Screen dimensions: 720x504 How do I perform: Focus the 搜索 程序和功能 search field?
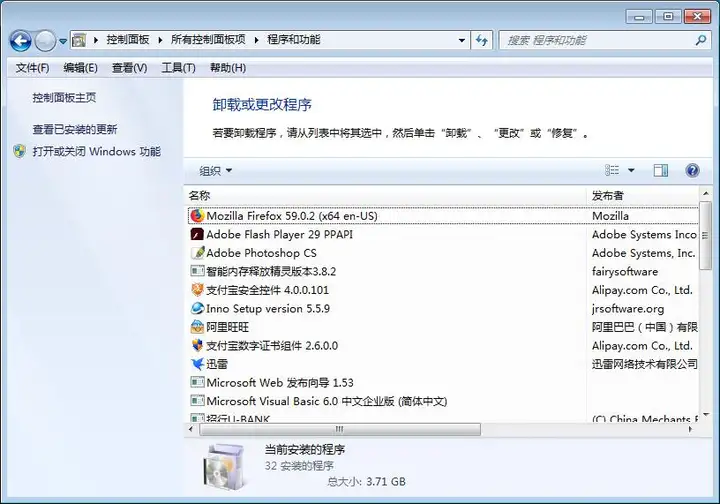click(x=604, y=40)
